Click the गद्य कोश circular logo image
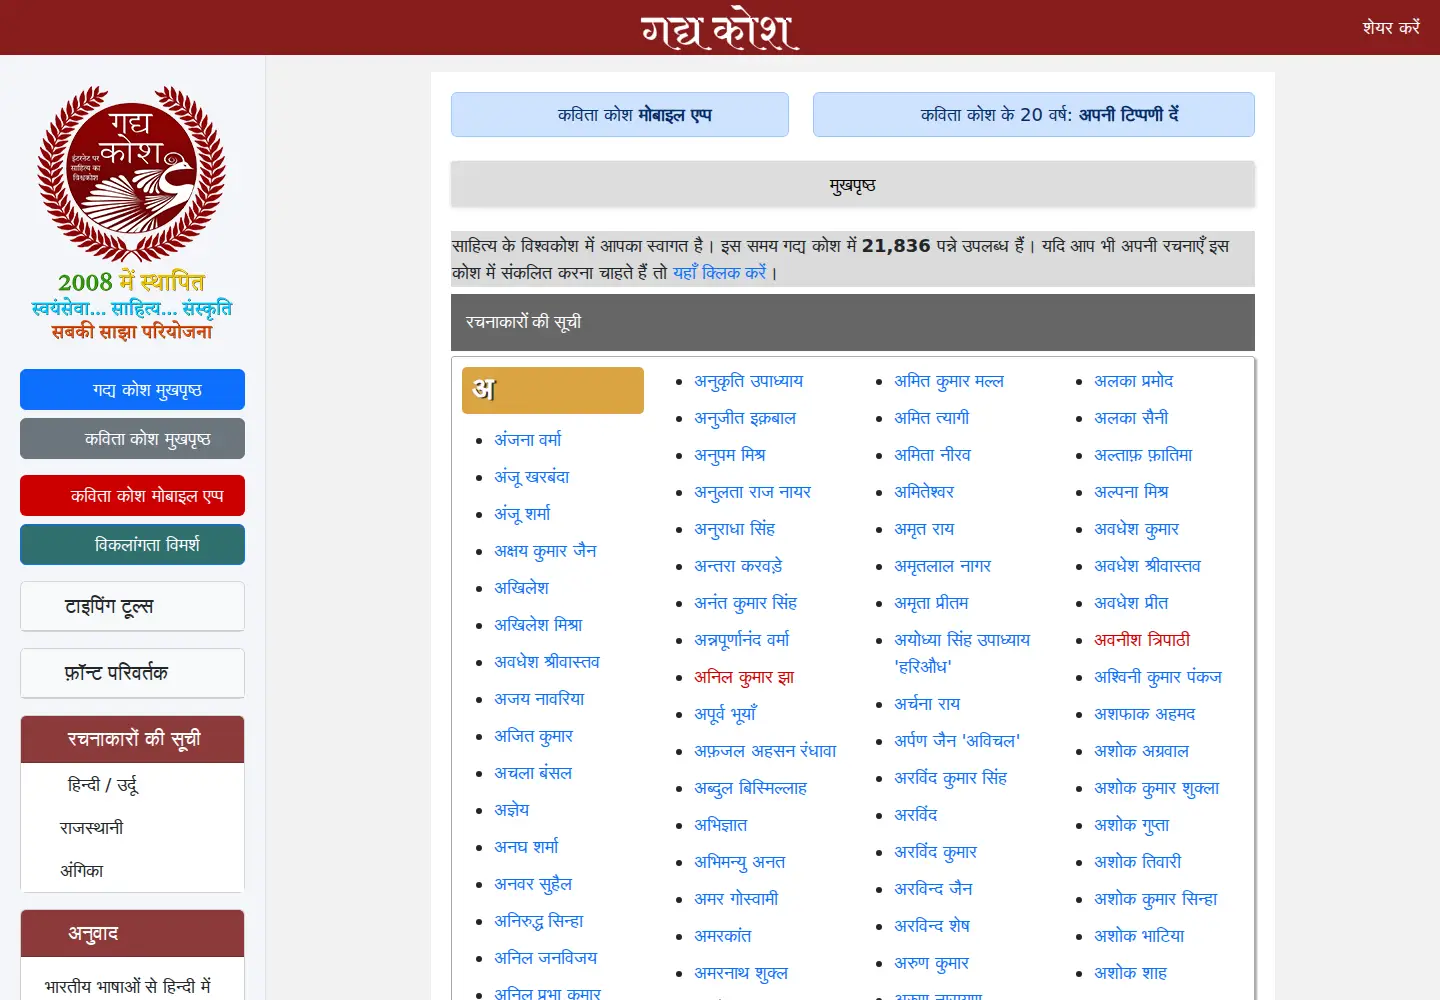The height and width of the screenshot is (1000, 1440). click(131, 174)
